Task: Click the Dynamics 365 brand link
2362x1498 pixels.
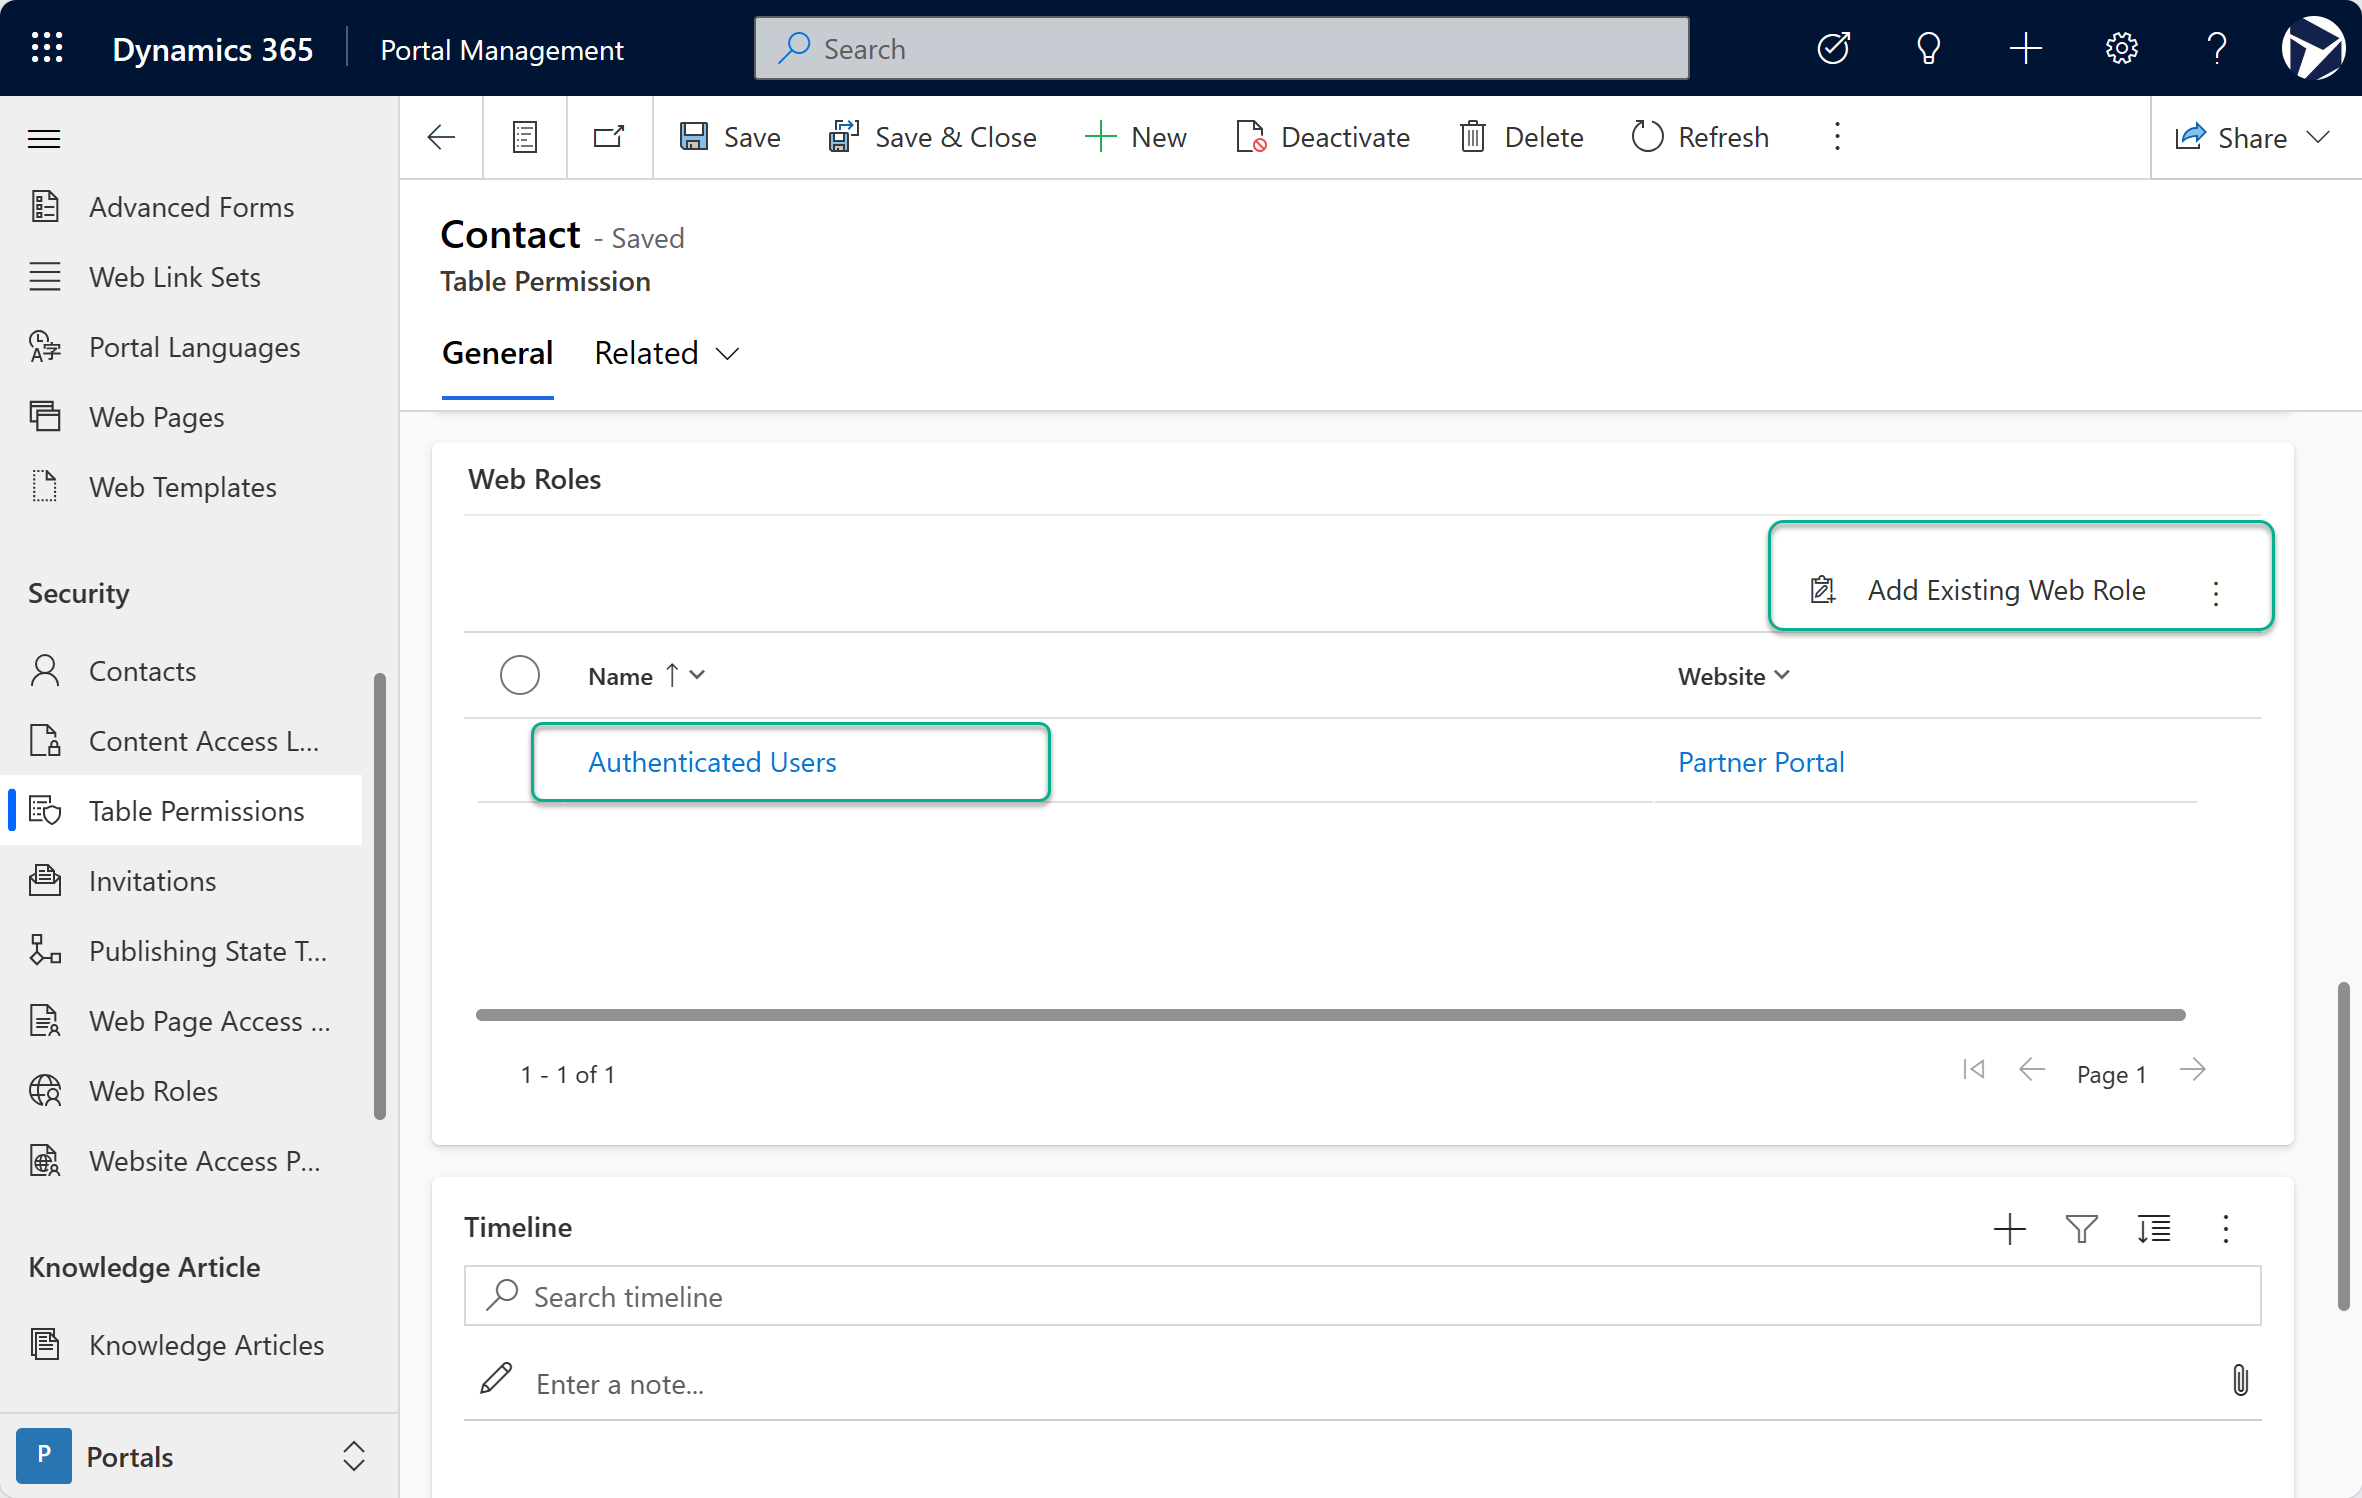Action: click(x=212, y=49)
